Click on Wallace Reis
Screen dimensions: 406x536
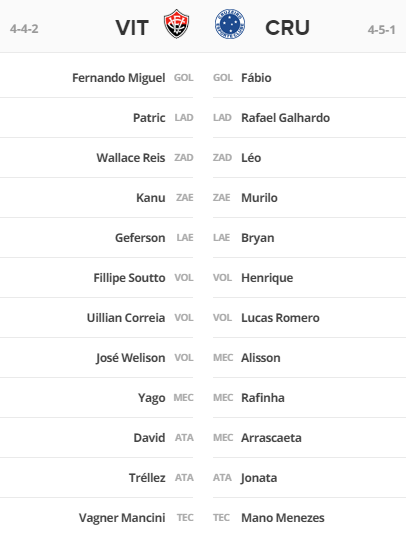[x=131, y=158]
